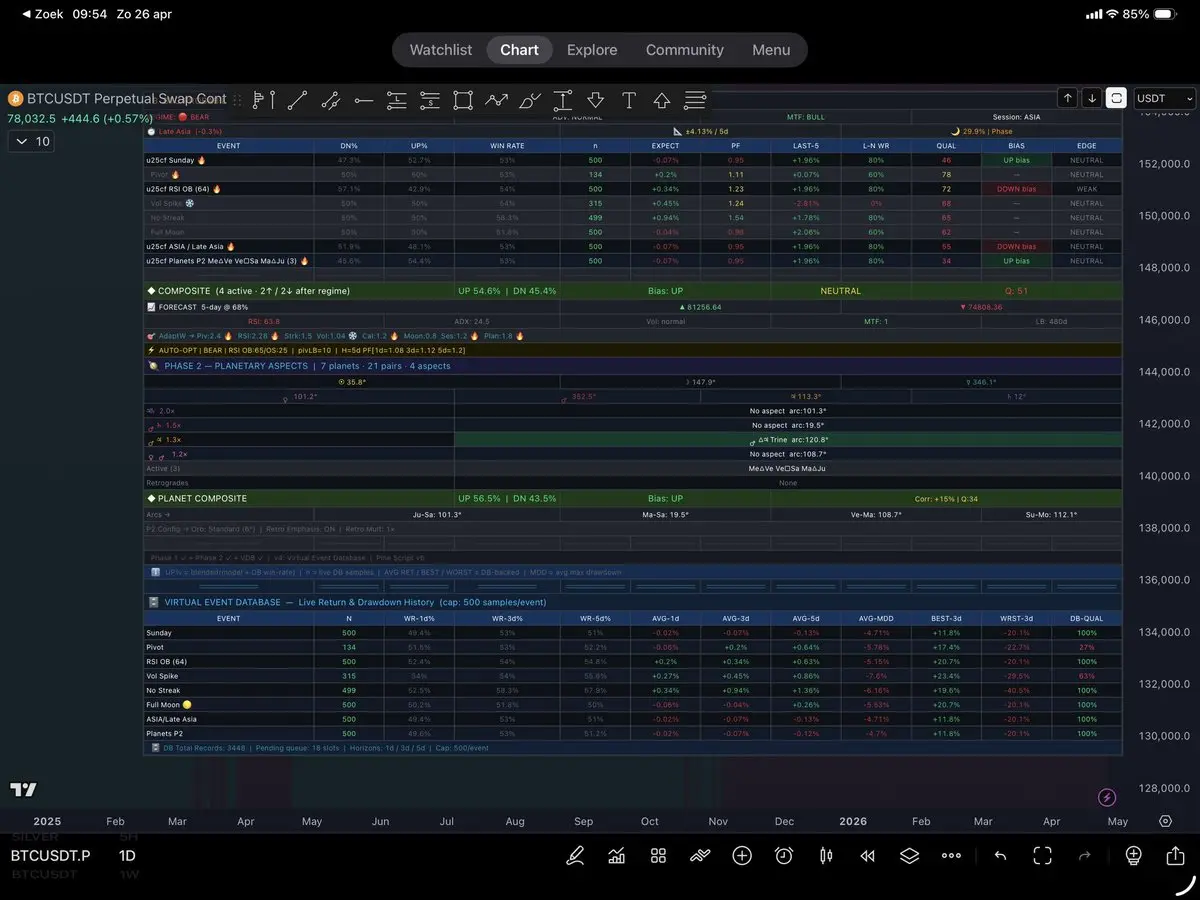
Task: Open the indicators chart icon
Action: click(x=617, y=856)
